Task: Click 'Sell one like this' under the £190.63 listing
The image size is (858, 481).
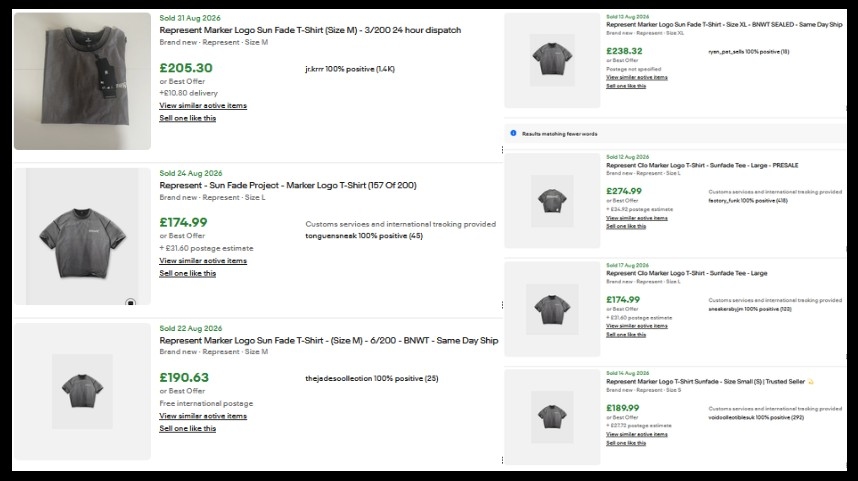Action: [x=188, y=429]
